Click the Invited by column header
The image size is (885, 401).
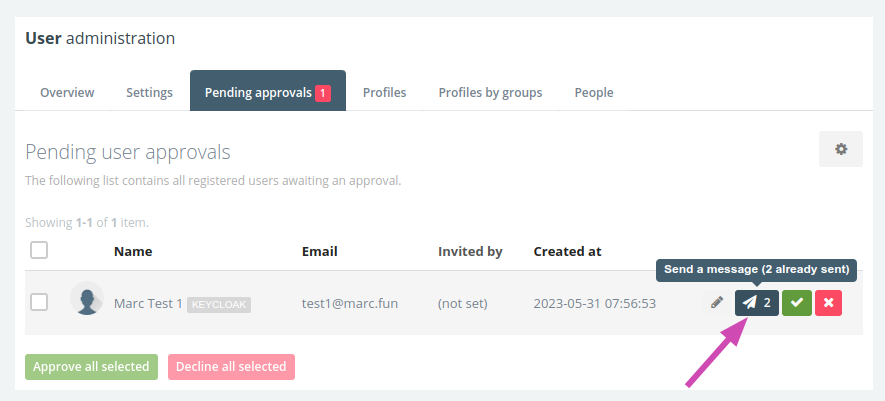coord(470,251)
